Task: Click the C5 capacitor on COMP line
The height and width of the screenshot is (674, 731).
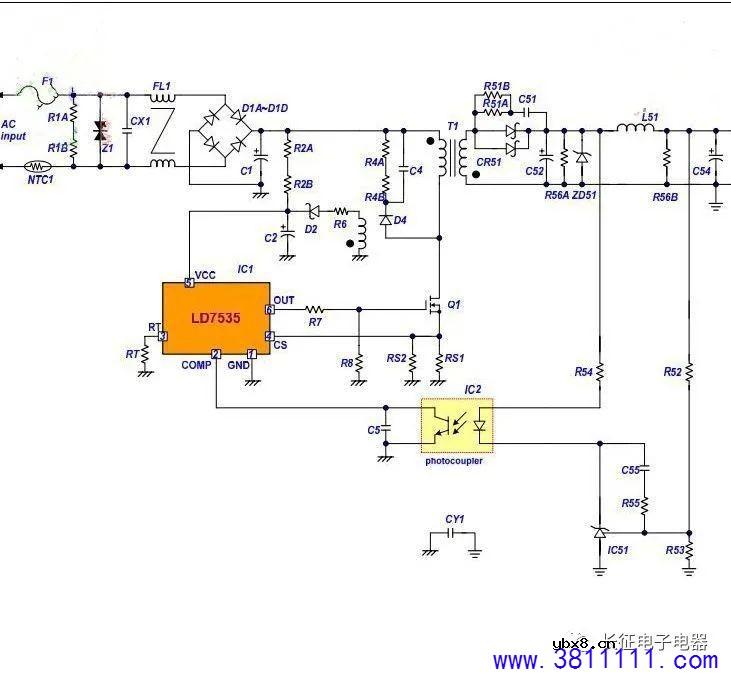Action: click(385, 430)
